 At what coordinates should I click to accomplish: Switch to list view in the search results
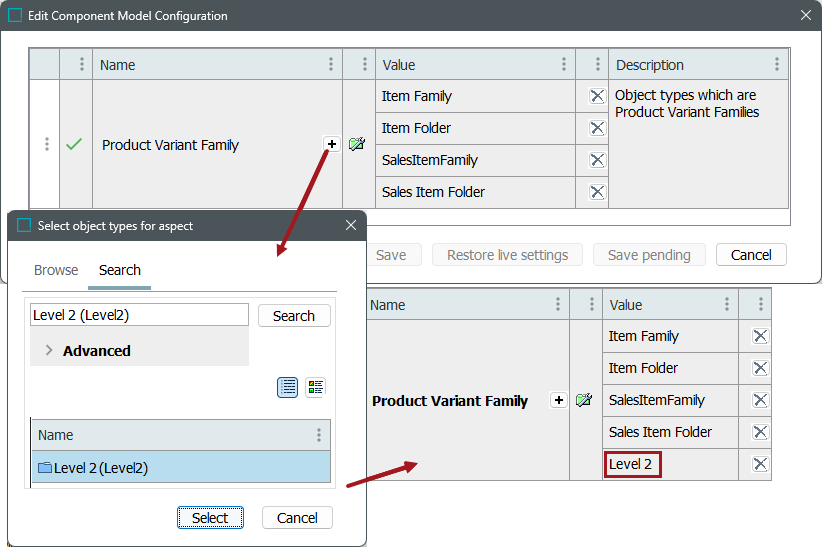pyautogui.click(x=288, y=387)
